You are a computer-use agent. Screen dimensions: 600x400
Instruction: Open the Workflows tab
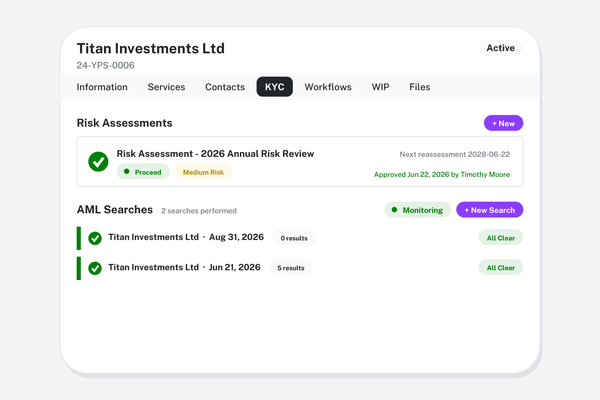pyautogui.click(x=328, y=87)
